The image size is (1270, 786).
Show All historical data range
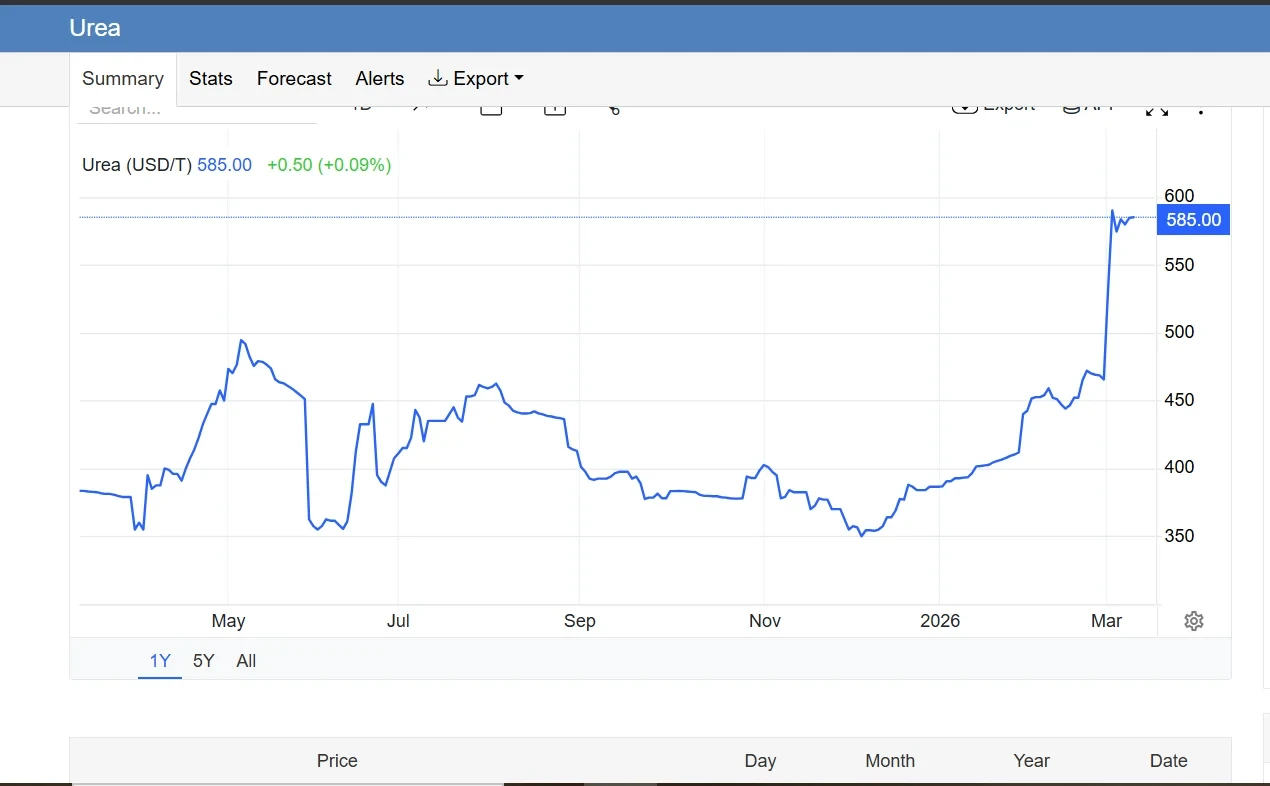click(246, 661)
